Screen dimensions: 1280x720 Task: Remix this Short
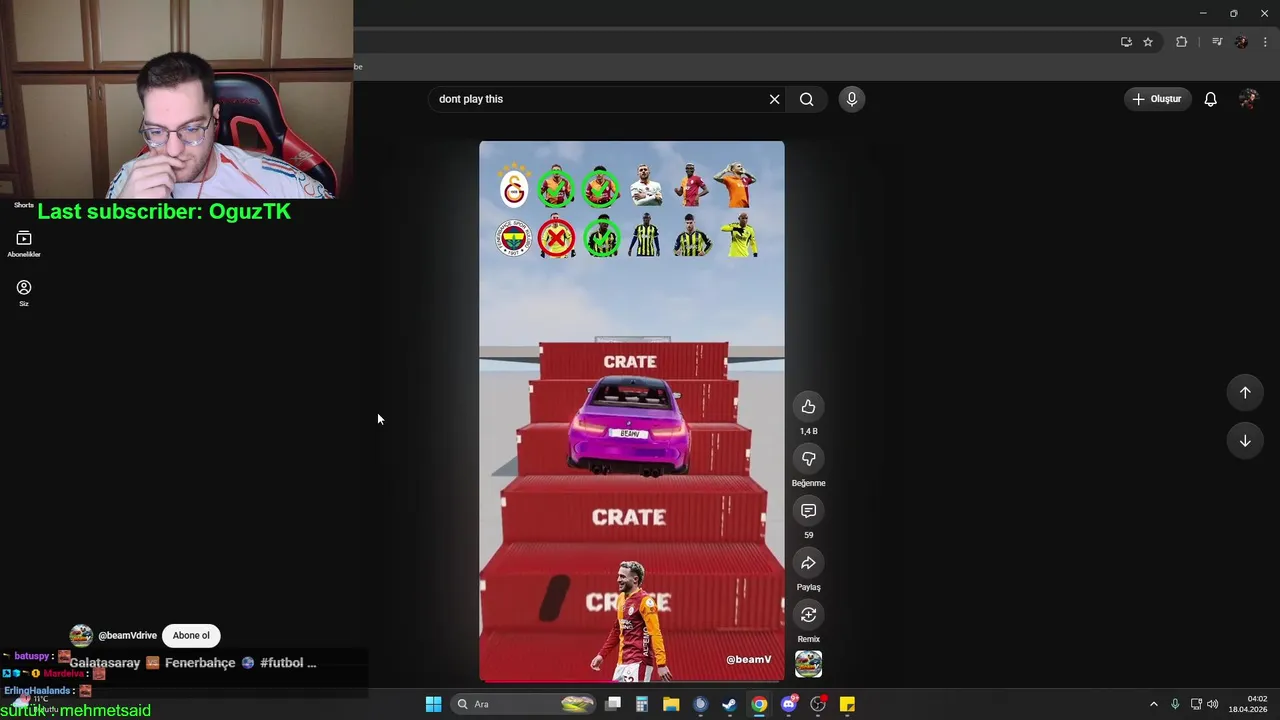tap(808, 615)
